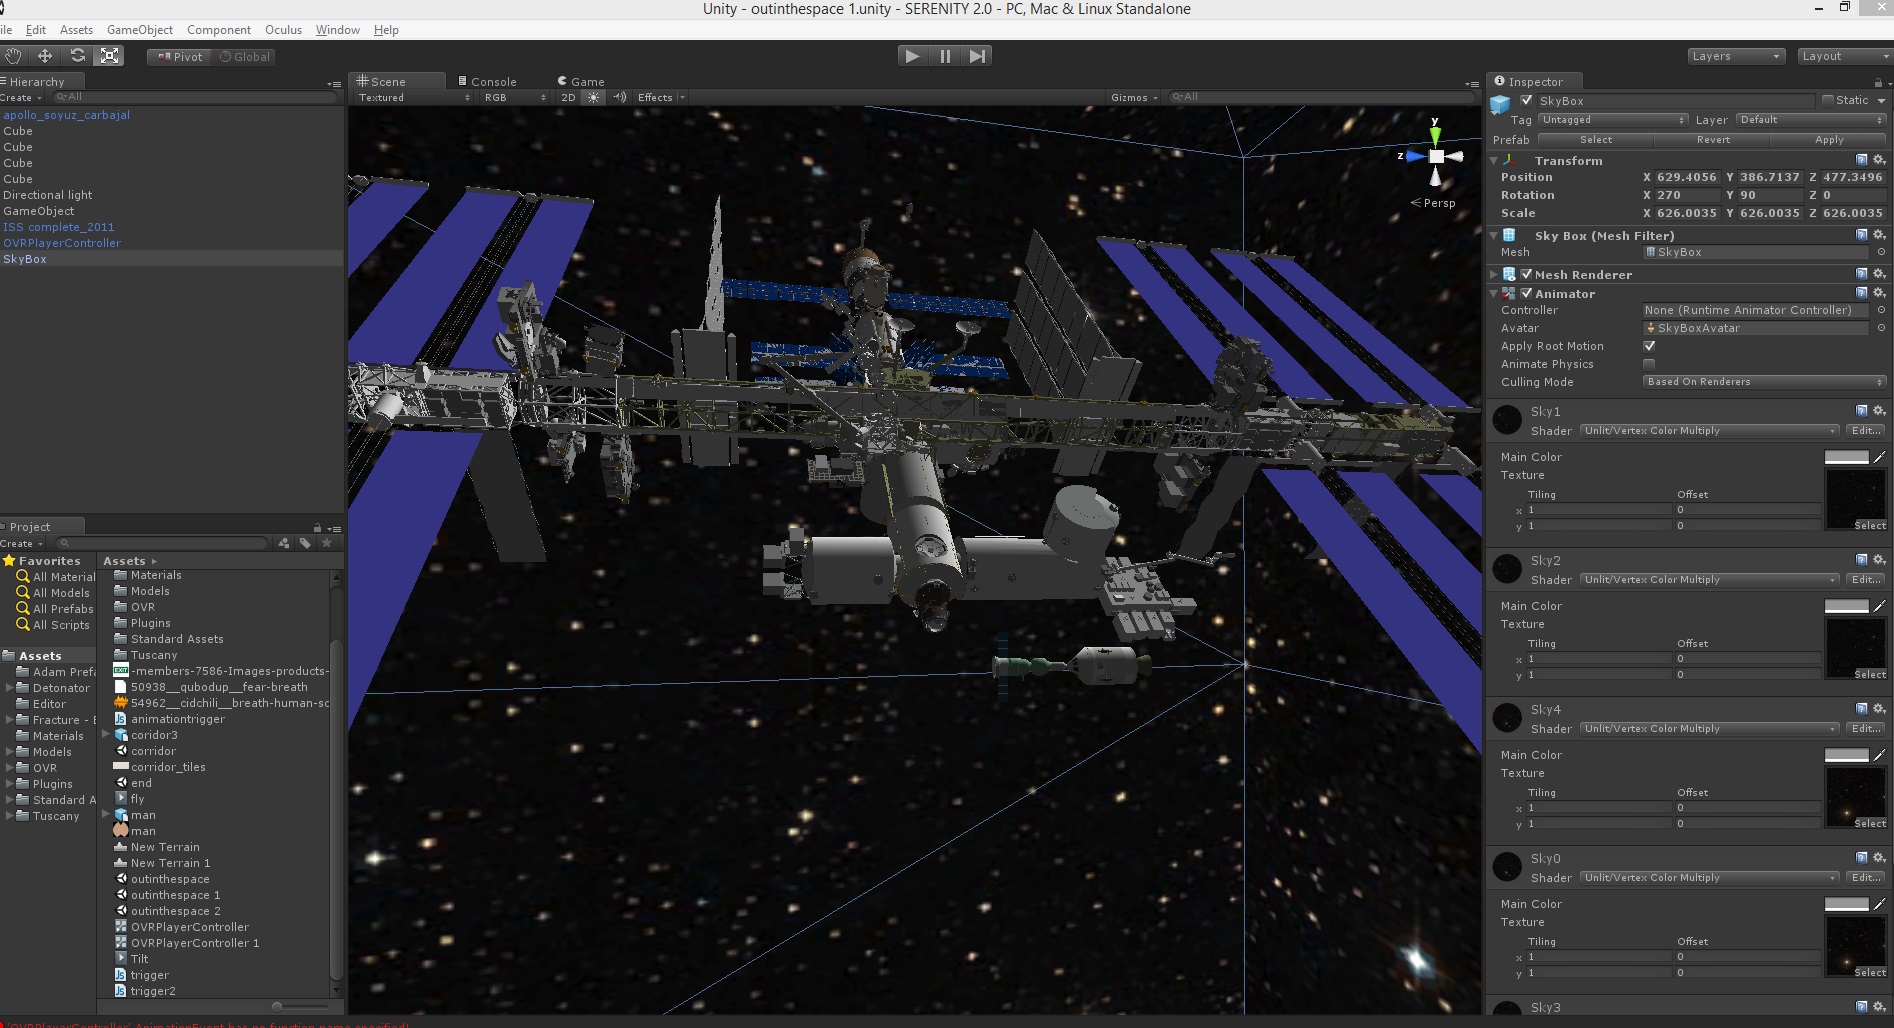Switch to the Game tab
1894x1028 pixels.
pos(581,82)
